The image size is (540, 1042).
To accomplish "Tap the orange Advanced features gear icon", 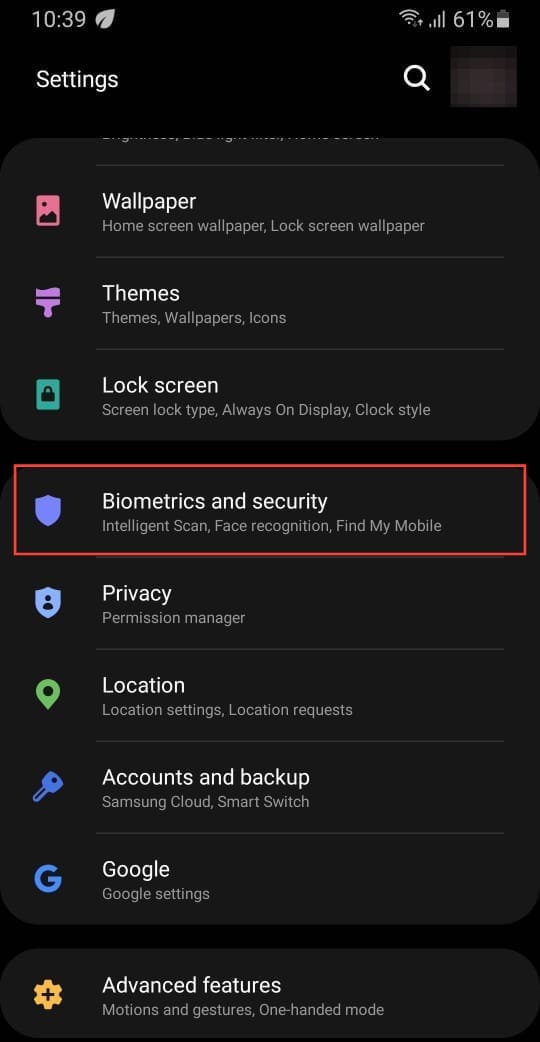I will (x=48, y=995).
